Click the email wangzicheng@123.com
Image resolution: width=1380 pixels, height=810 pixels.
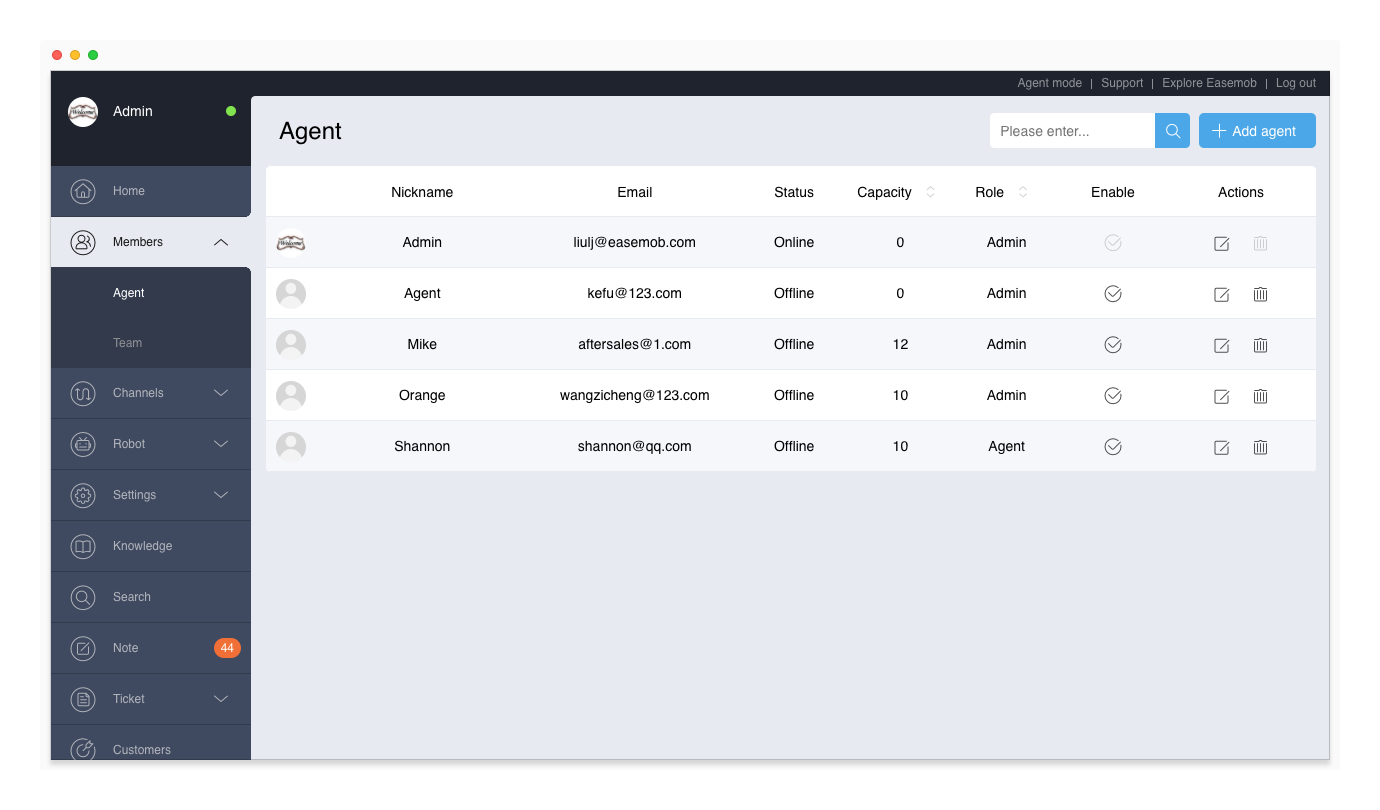635,395
